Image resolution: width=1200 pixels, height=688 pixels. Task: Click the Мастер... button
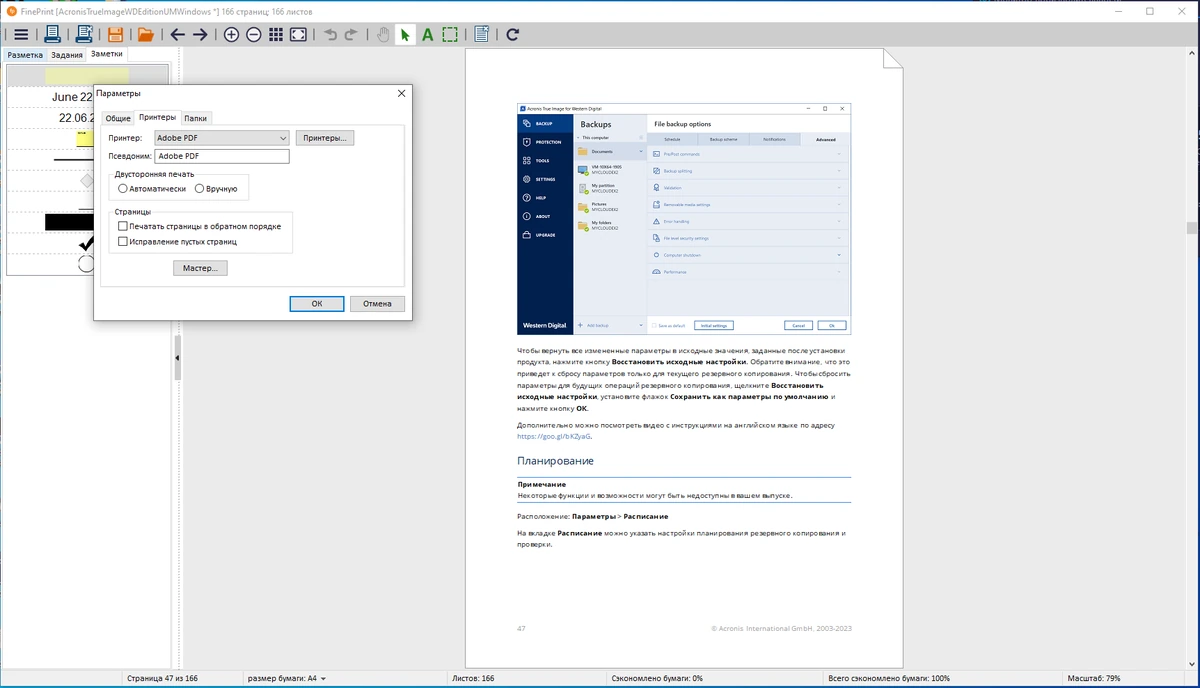tap(200, 268)
